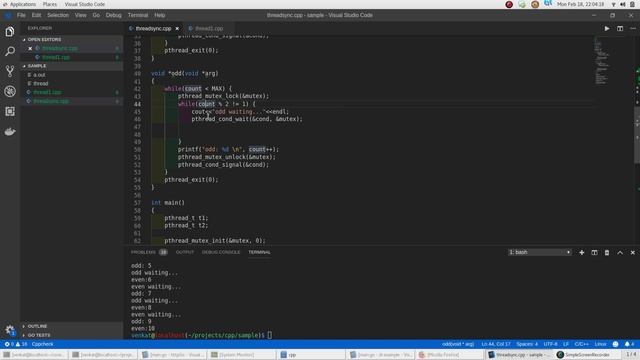Add a new terminal with plus icon
The height and width of the screenshot is (360, 640).
point(582,253)
